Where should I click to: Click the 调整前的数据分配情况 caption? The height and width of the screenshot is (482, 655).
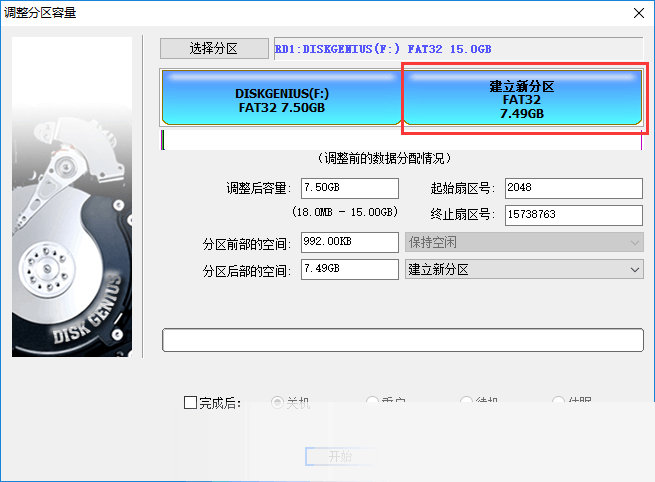click(x=385, y=158)
